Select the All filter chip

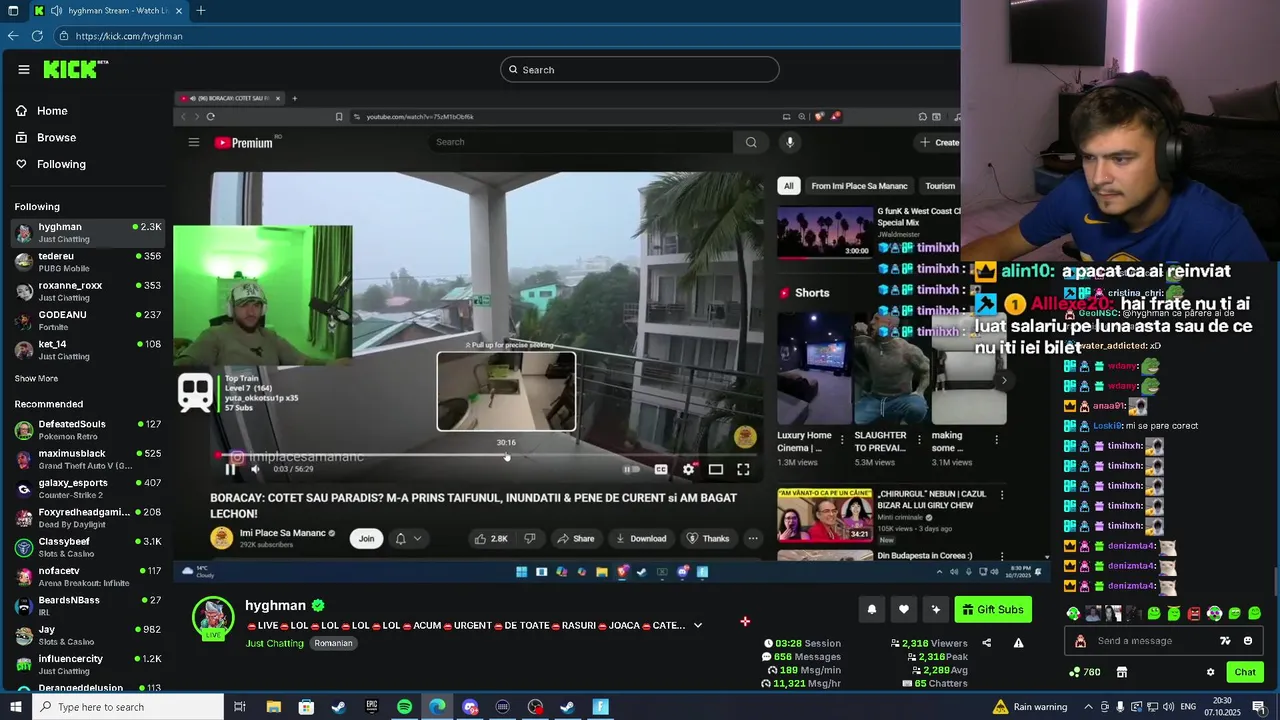[x=789, y=186]
